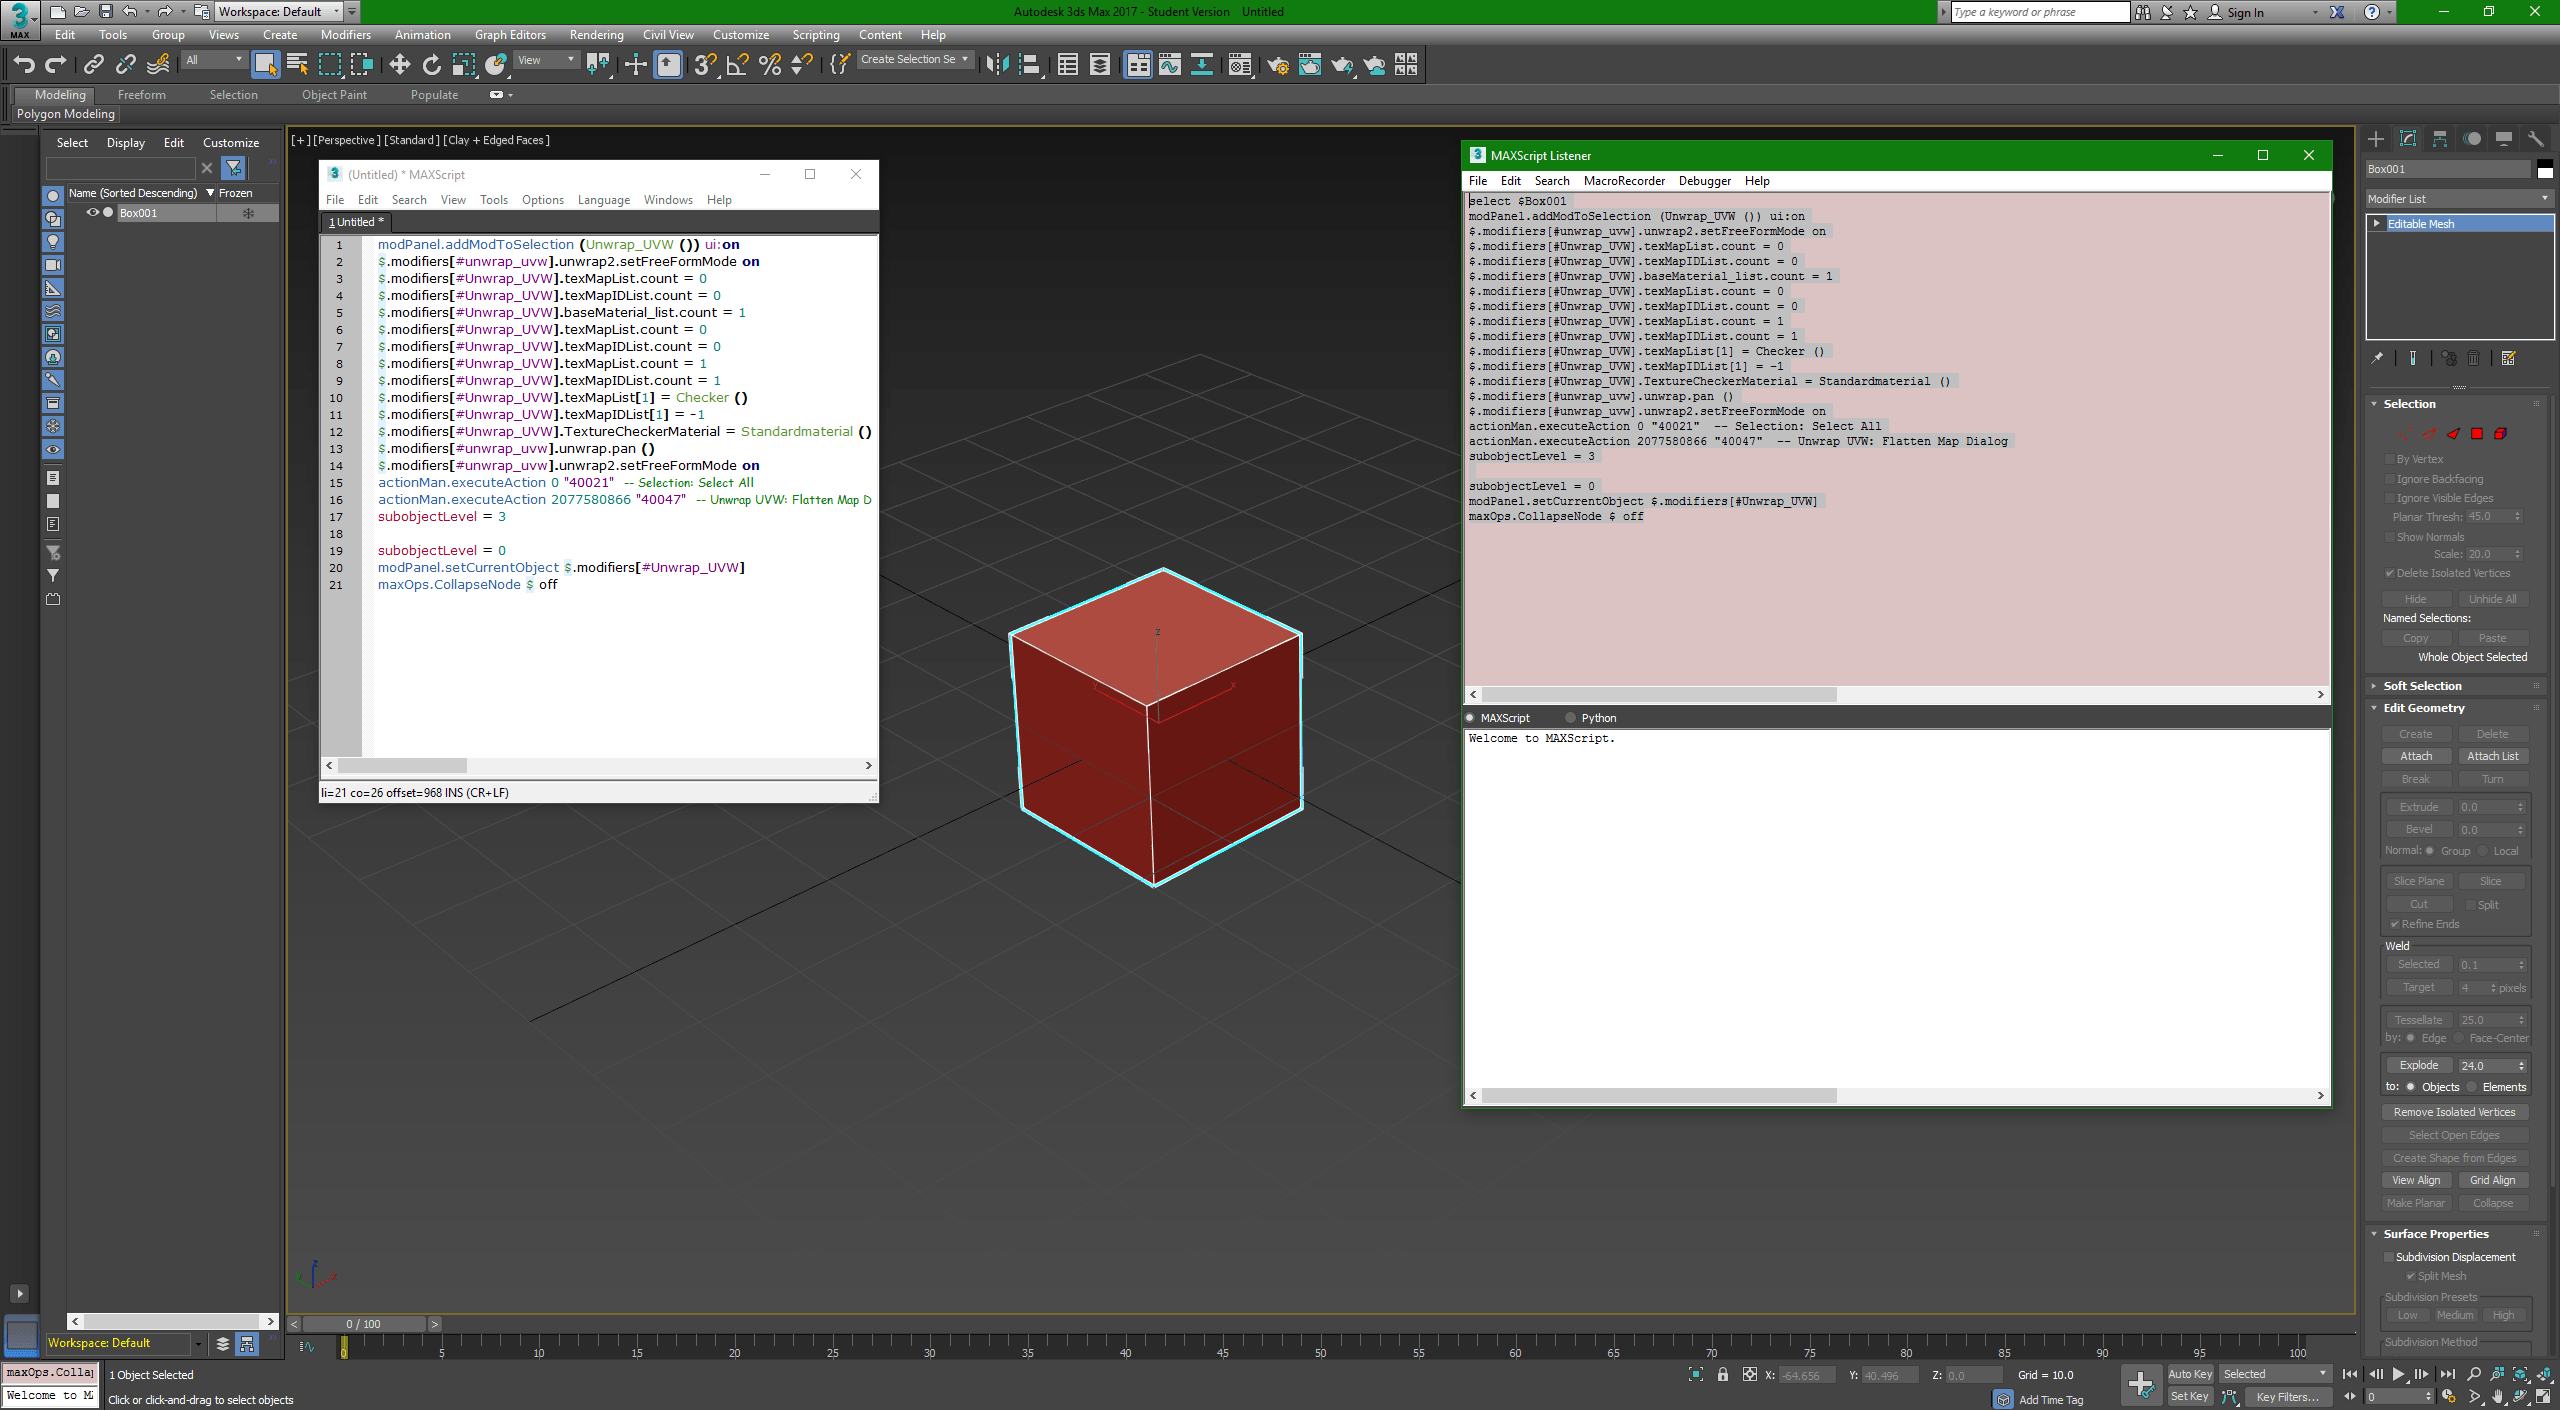This screenshot has width=2560, height=1410.
Task: Choose the Elements explode radio option
Action: click(2472, 1087)
